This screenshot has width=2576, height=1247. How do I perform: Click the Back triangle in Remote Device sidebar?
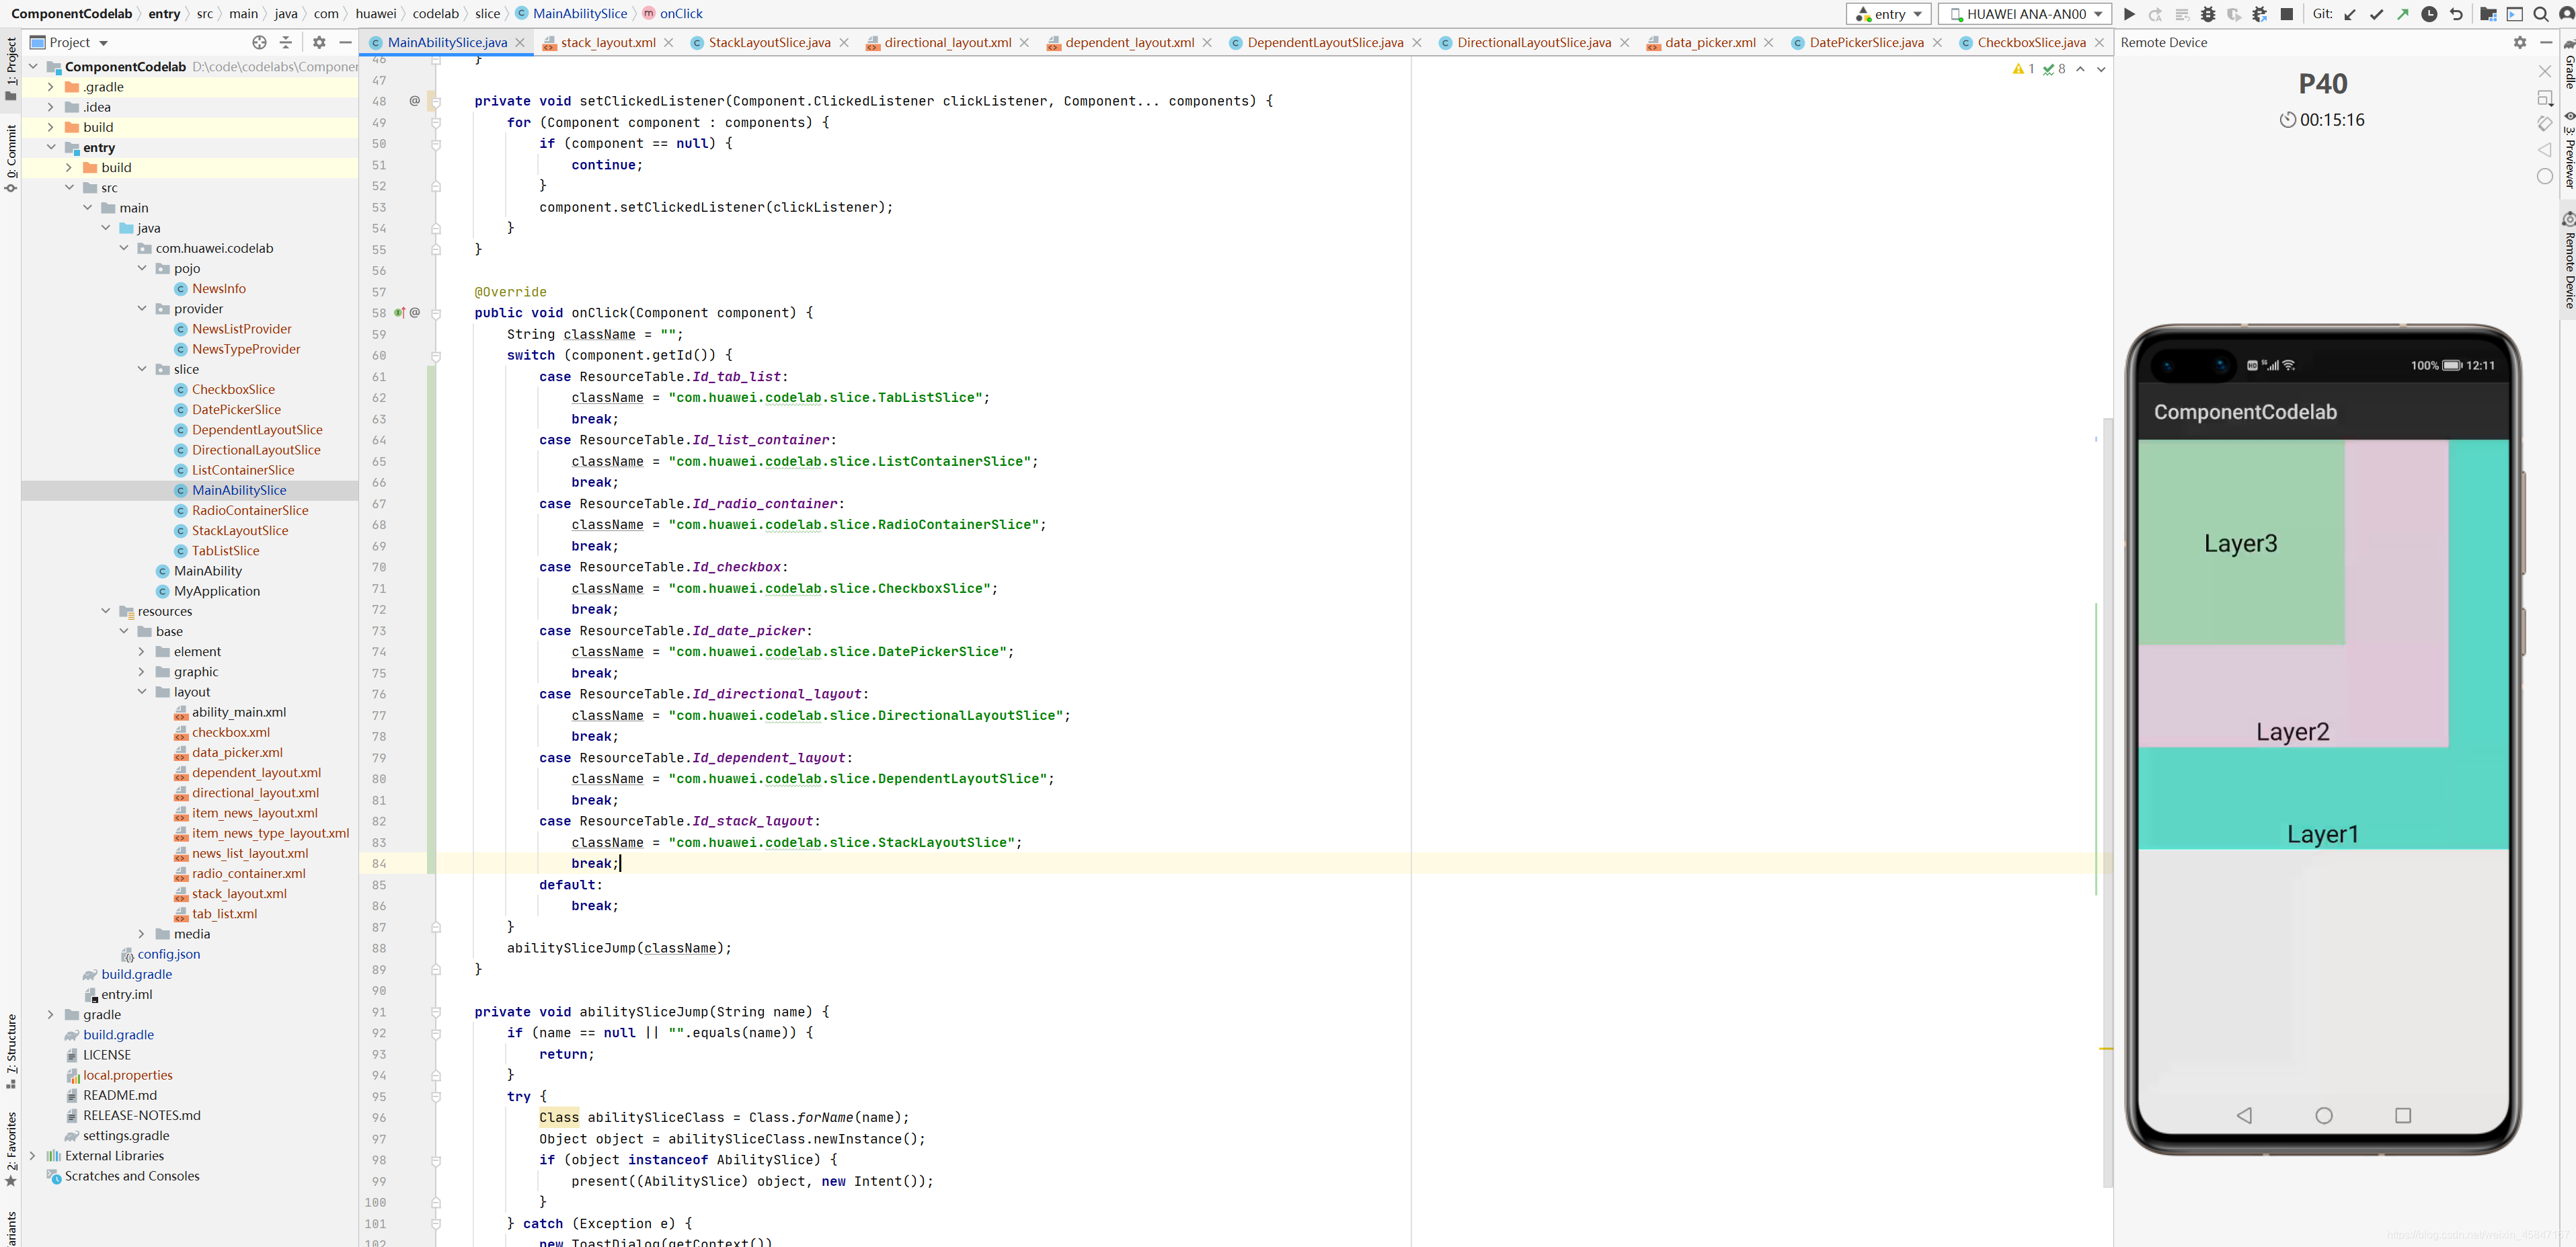coord(2545,150)
